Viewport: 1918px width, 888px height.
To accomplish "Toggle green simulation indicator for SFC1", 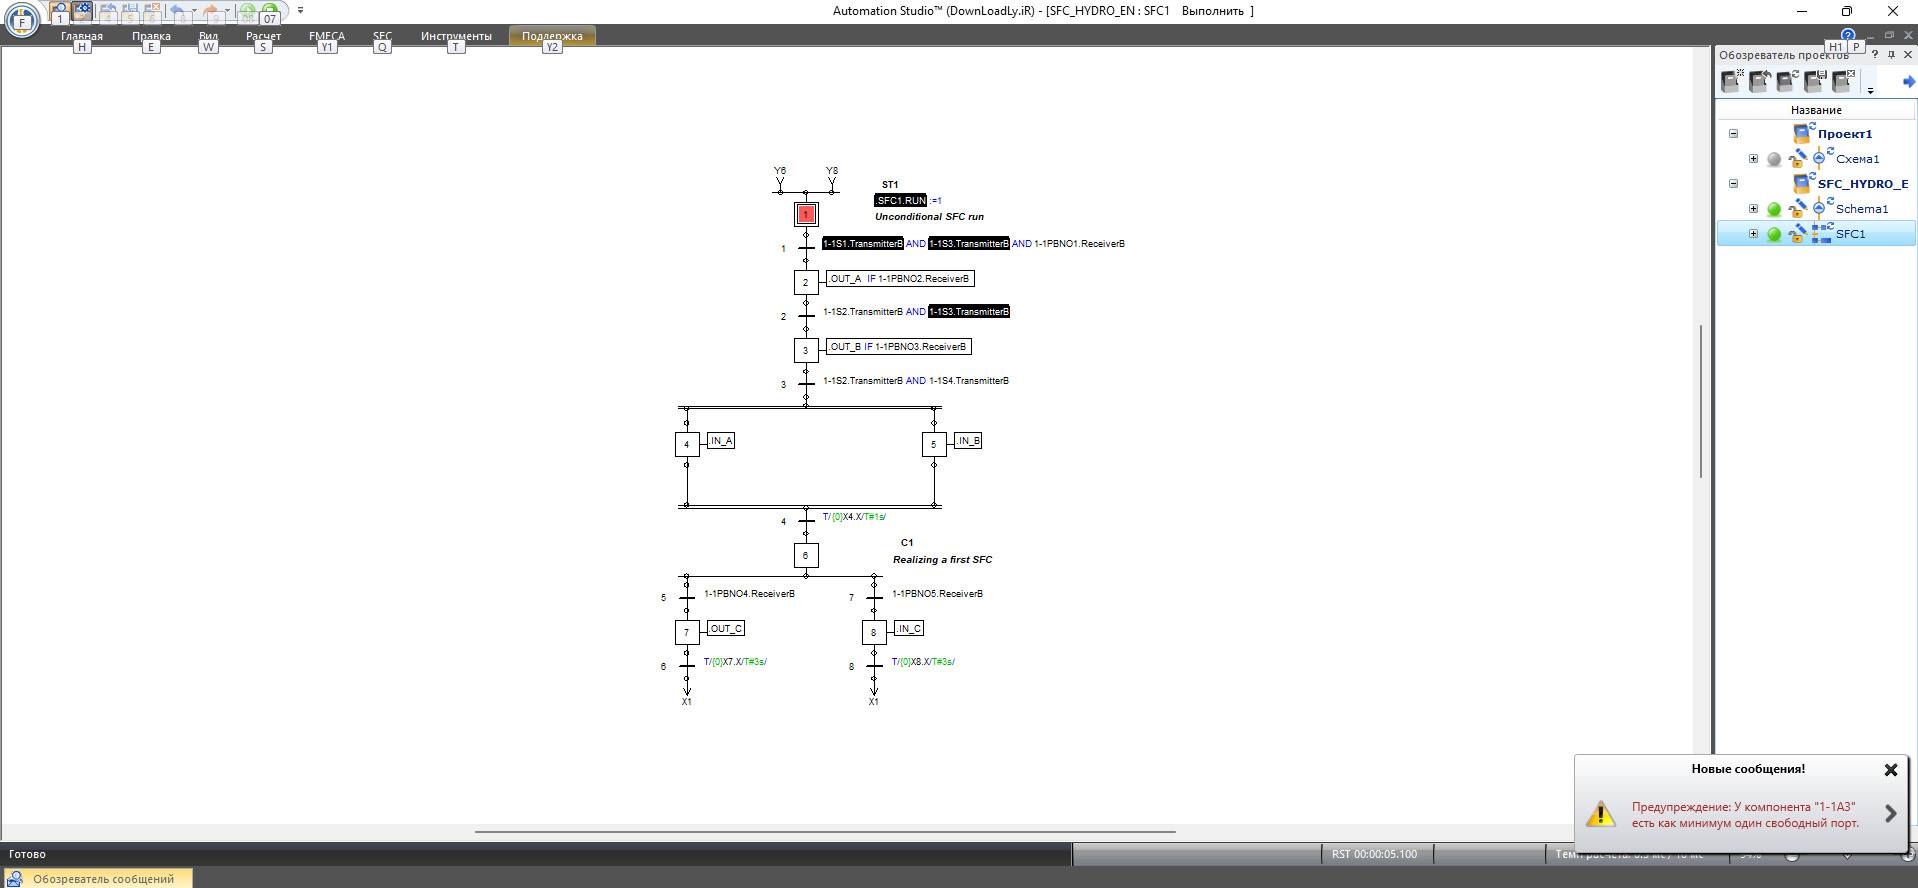I will tap(1774, 234).
